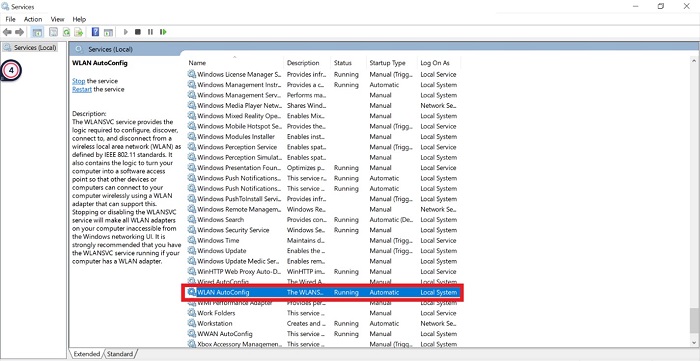Open the File menu

10,19
